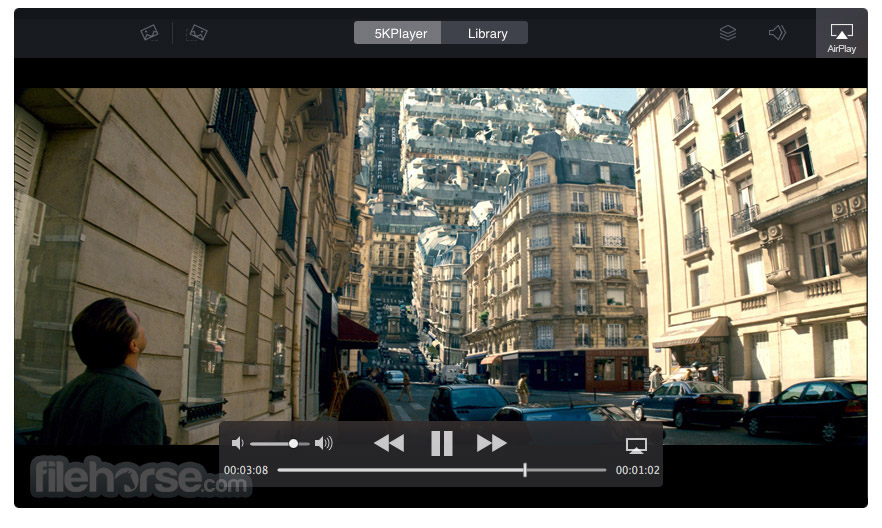Click the stacked layers icon in top bar
The height and width of the screenshot is (528, 882).
(727, 33)
